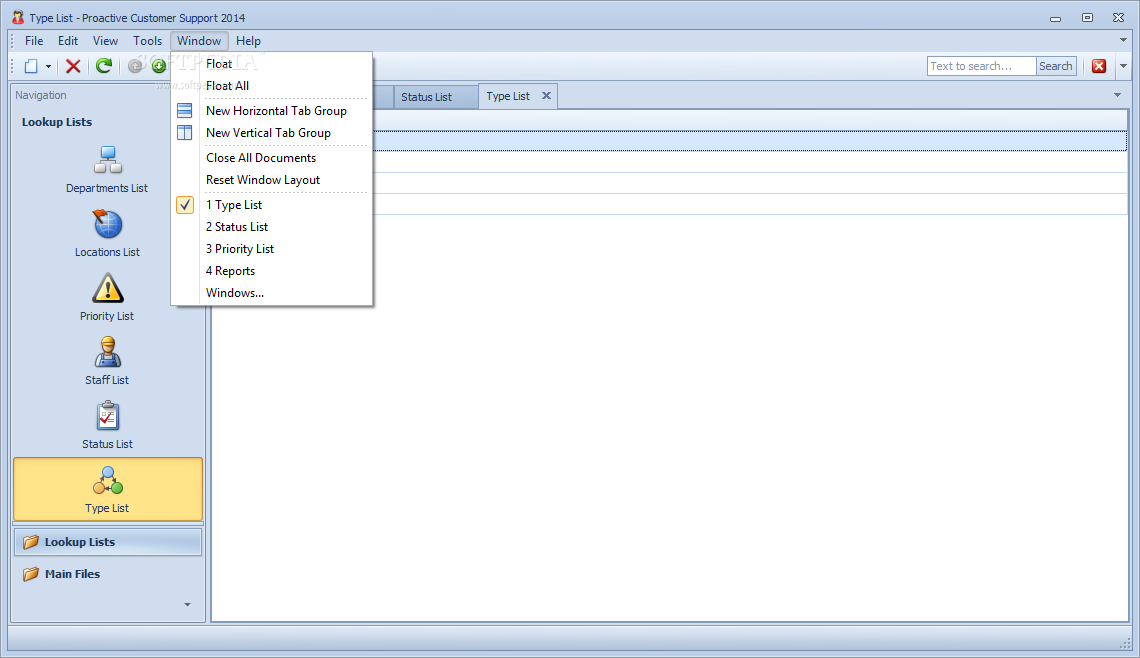The height and width of the screenshot is (658, 1140).
Task: Open Departments List in navigation
Action: click(x=107, y=170)
